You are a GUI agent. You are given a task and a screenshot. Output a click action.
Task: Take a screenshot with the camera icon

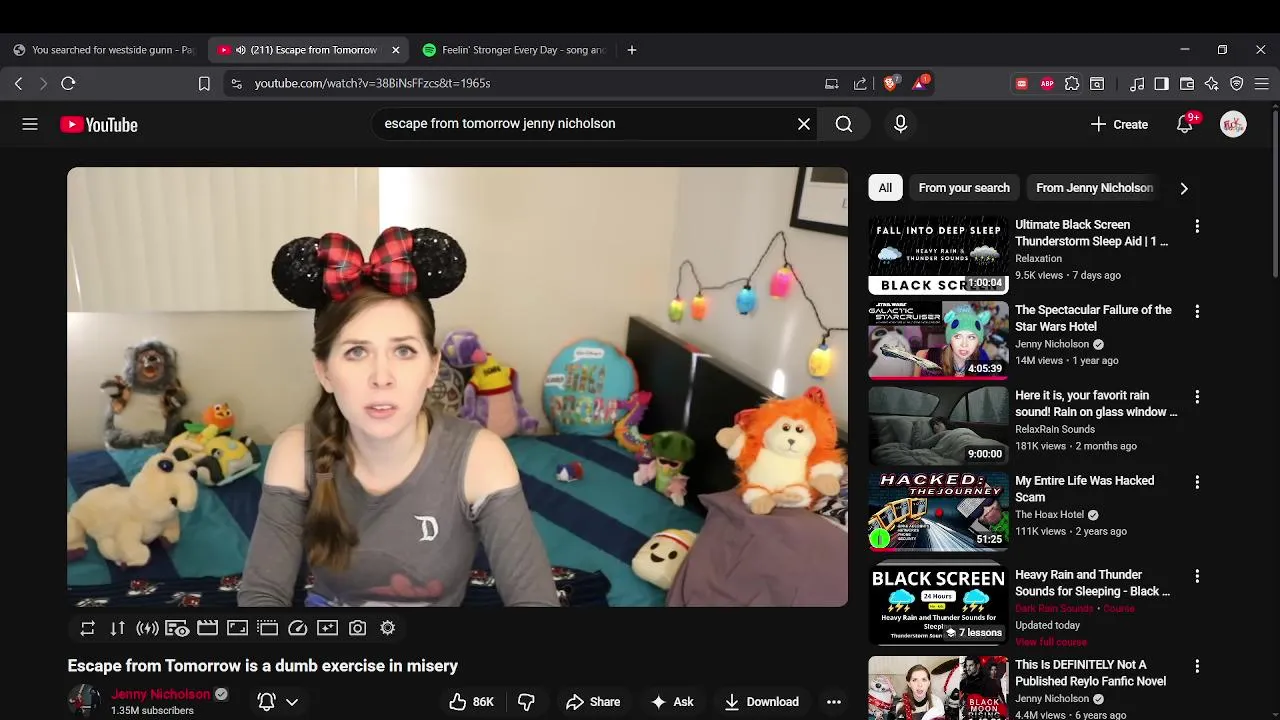click(357, 628)
